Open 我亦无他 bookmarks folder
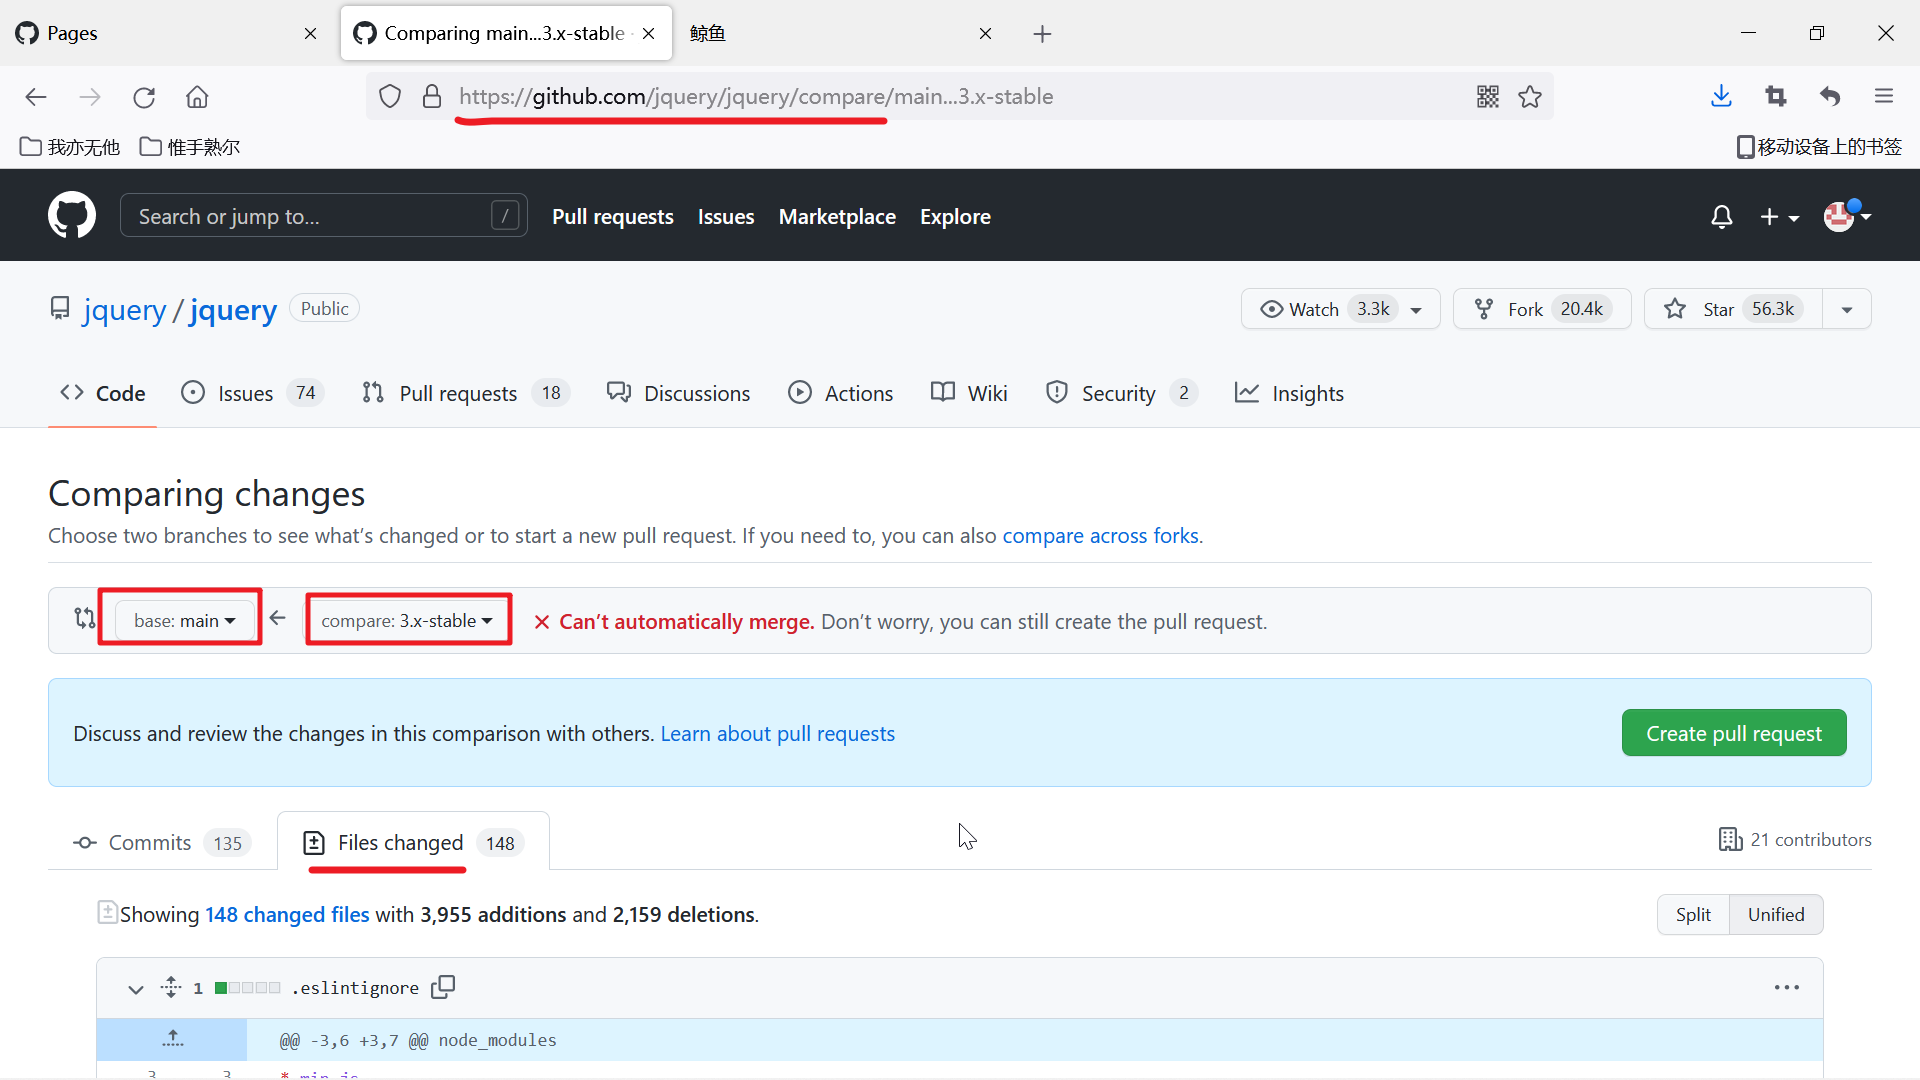The height and width of the screenshot is (1080, 1920). [70, 147]
